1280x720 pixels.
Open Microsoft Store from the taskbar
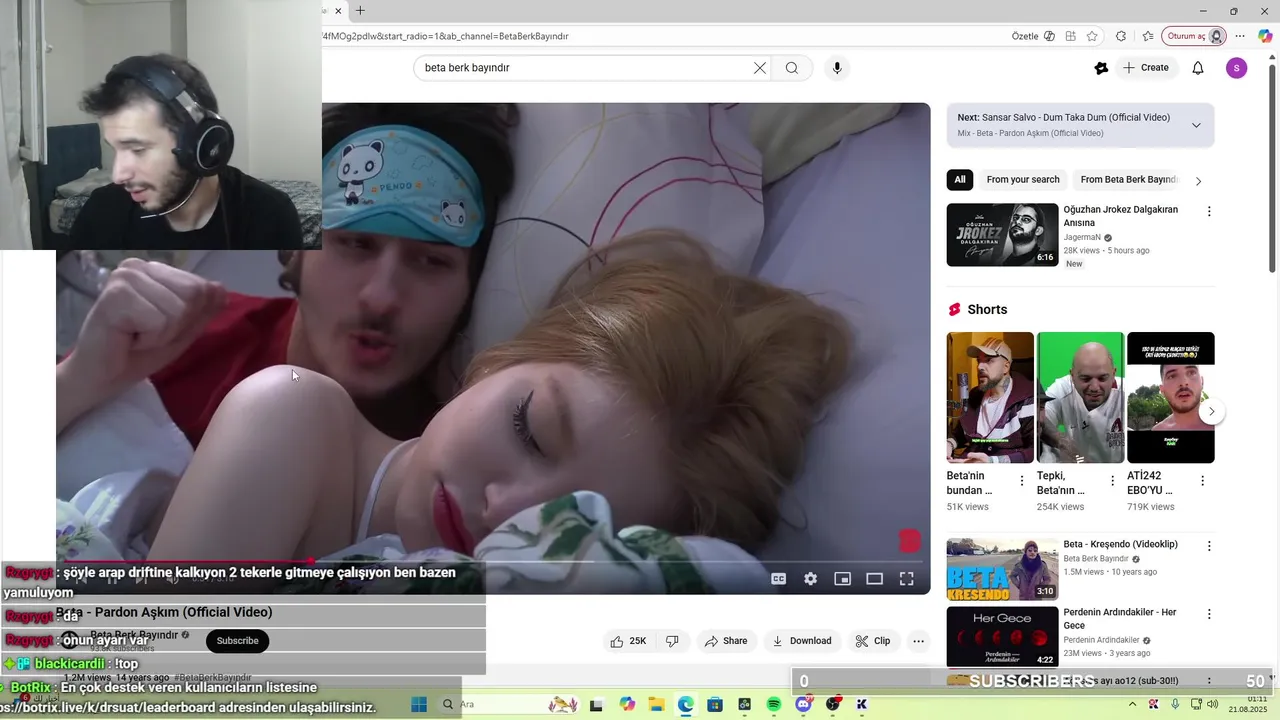(x=715, y=705)
